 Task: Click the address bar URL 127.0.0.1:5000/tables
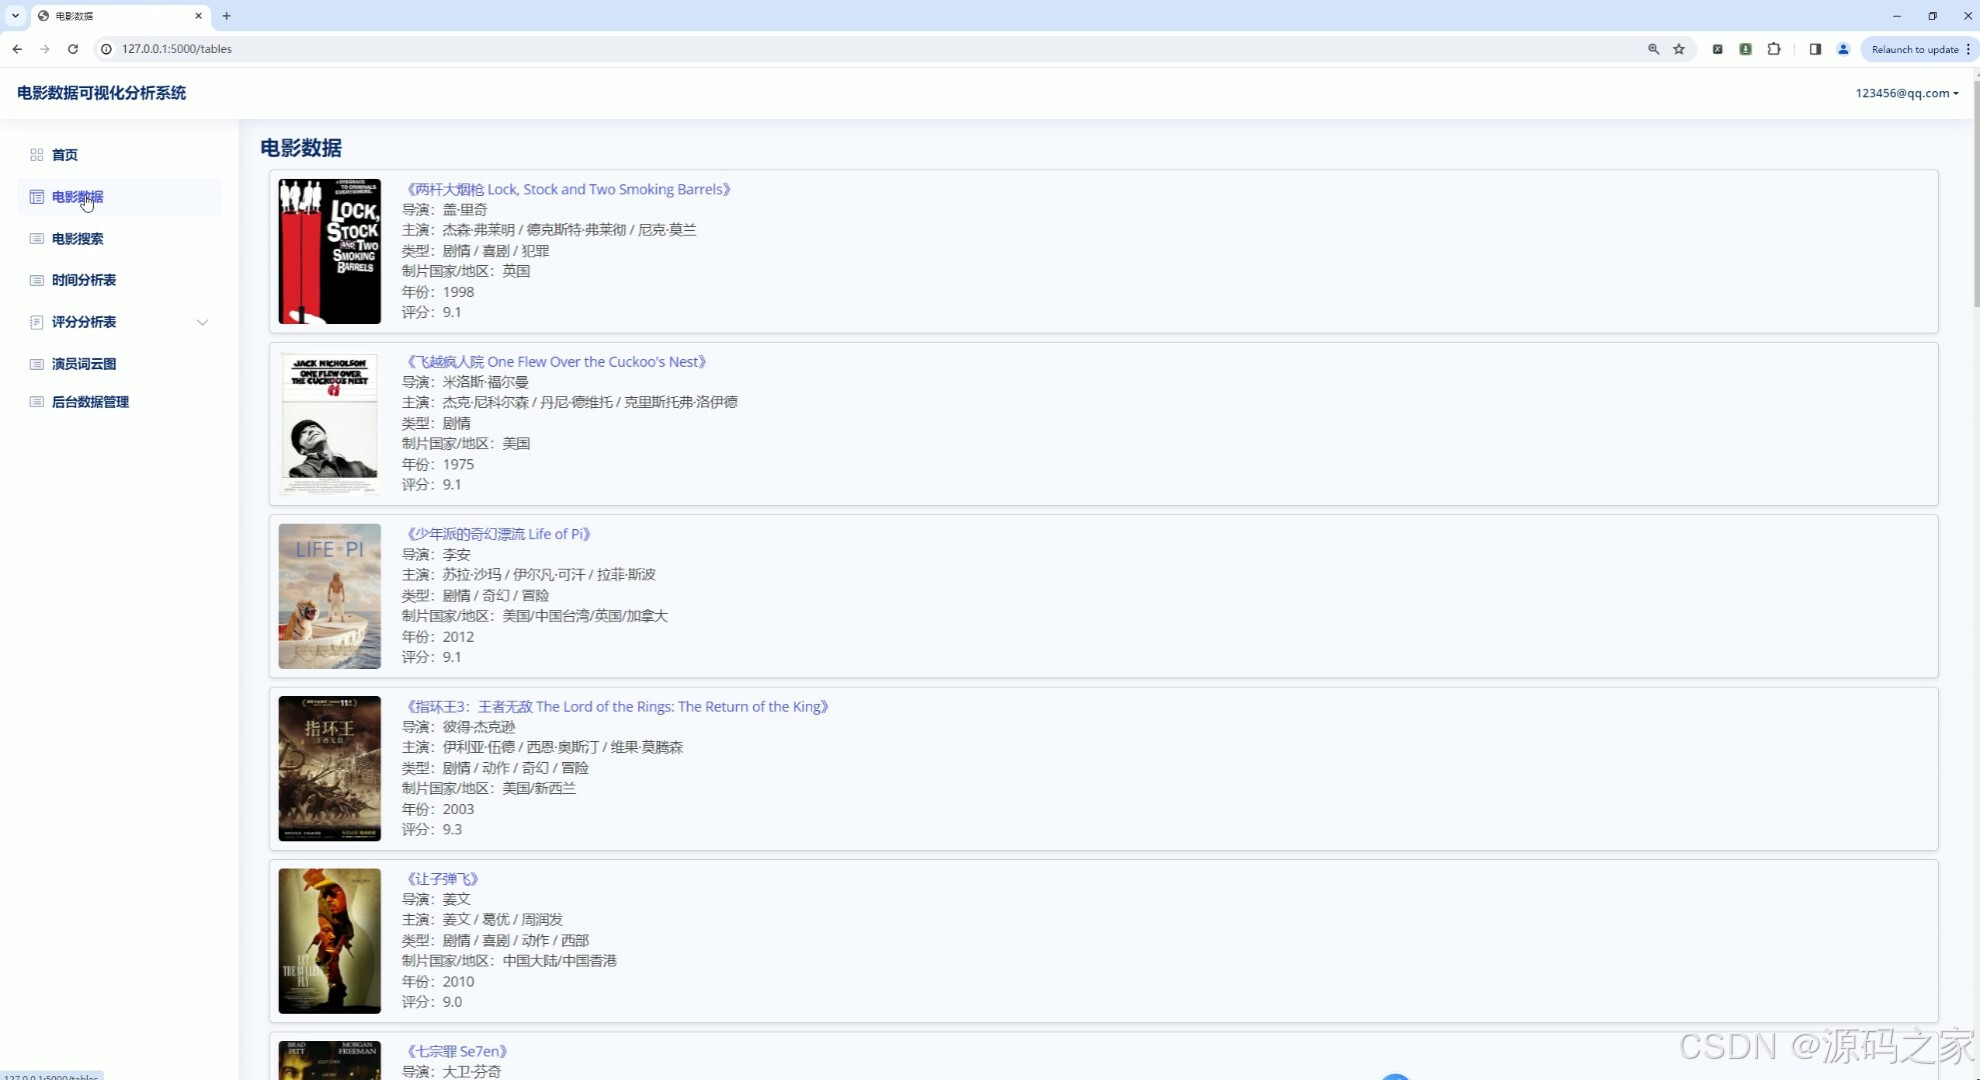pyautogui.click(x=177, y=49)
